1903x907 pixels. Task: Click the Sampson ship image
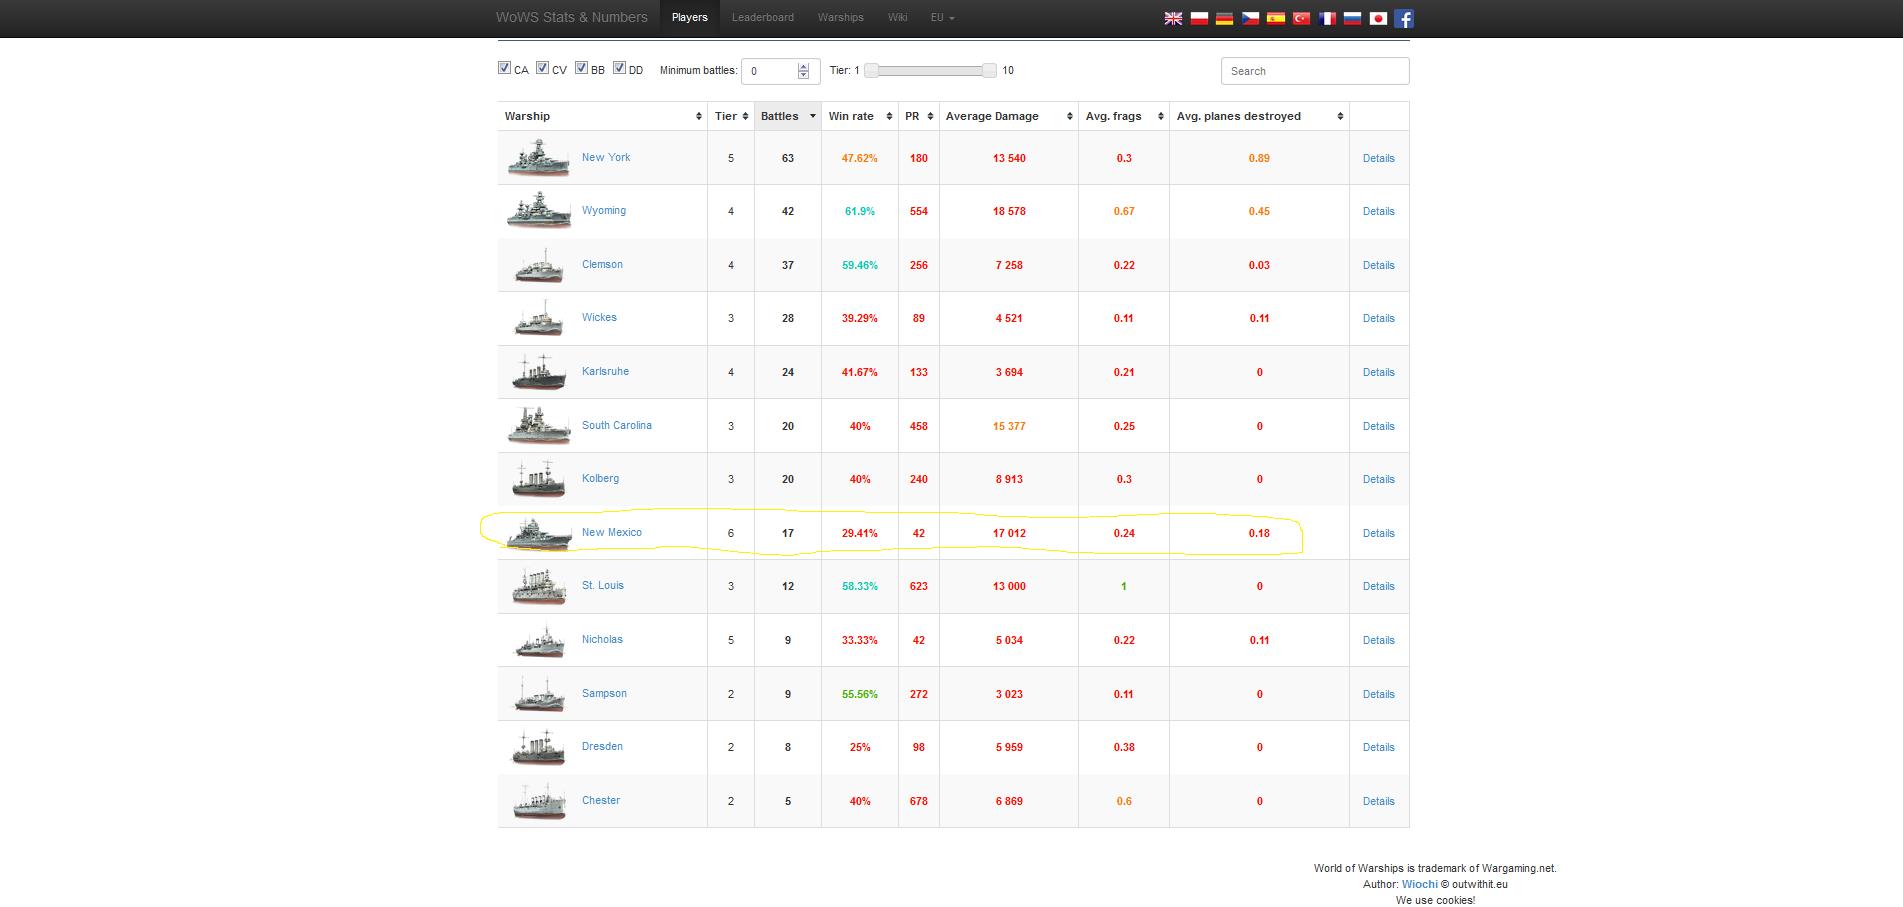[539, 694]
